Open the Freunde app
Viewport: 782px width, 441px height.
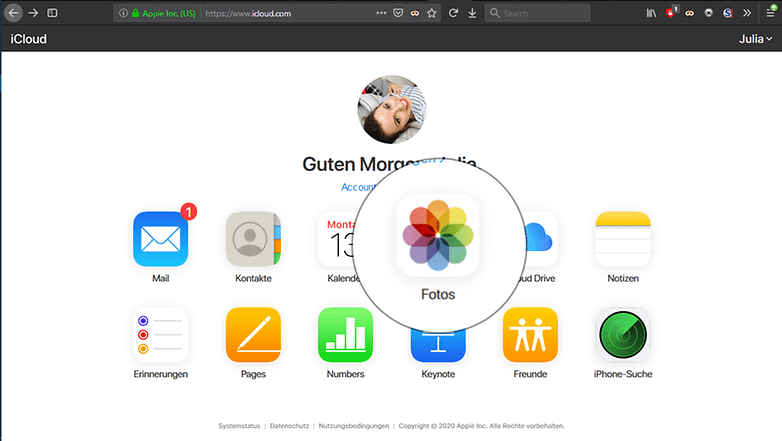tap(530, 335)
